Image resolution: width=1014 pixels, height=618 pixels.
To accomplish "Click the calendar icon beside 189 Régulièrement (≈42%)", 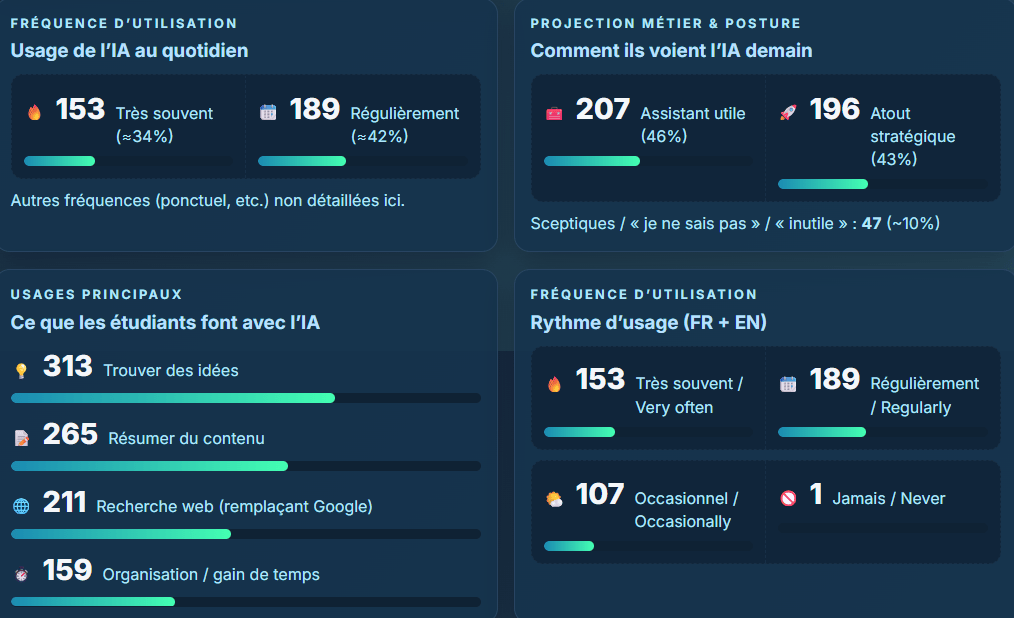I will click(268, 112).
